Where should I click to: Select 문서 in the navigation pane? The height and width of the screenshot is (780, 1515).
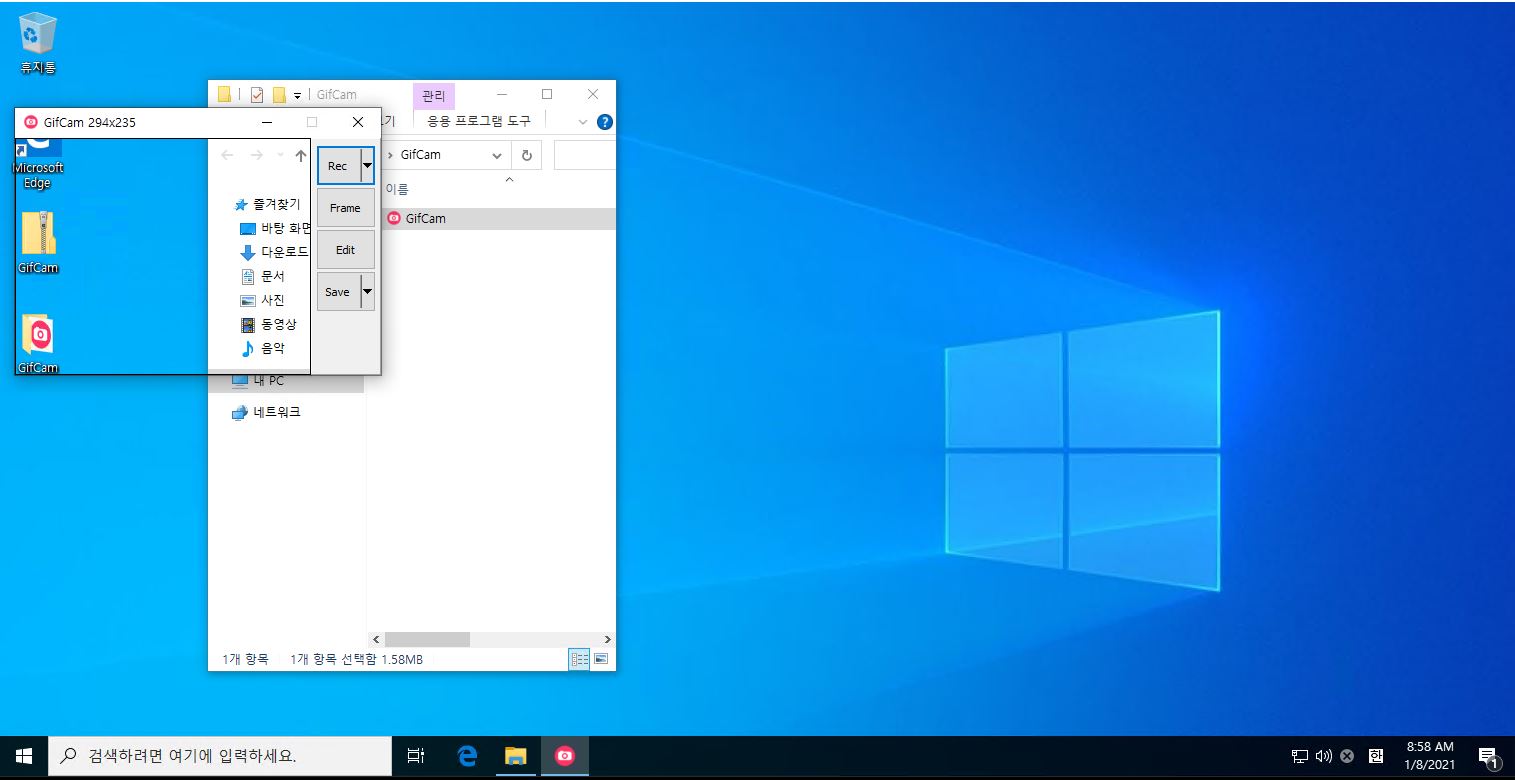[x=263, y=276]
